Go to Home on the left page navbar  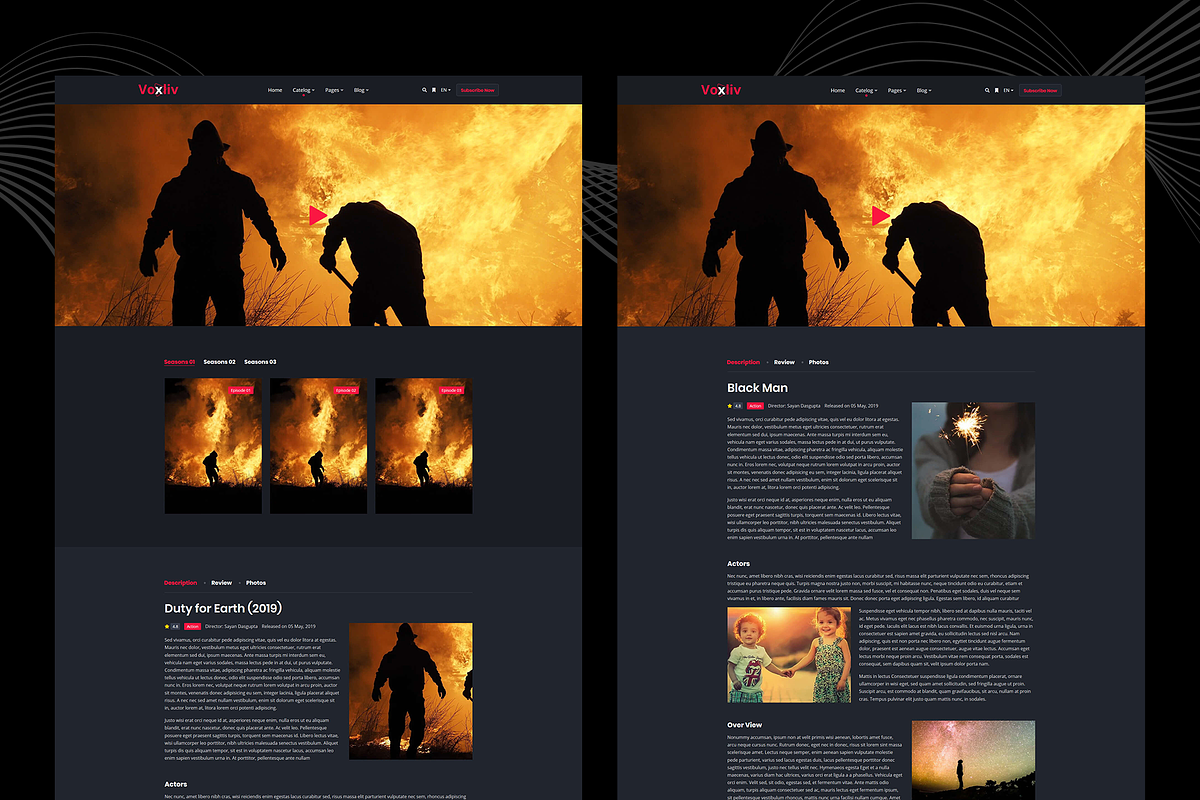(x=275, y=90)
